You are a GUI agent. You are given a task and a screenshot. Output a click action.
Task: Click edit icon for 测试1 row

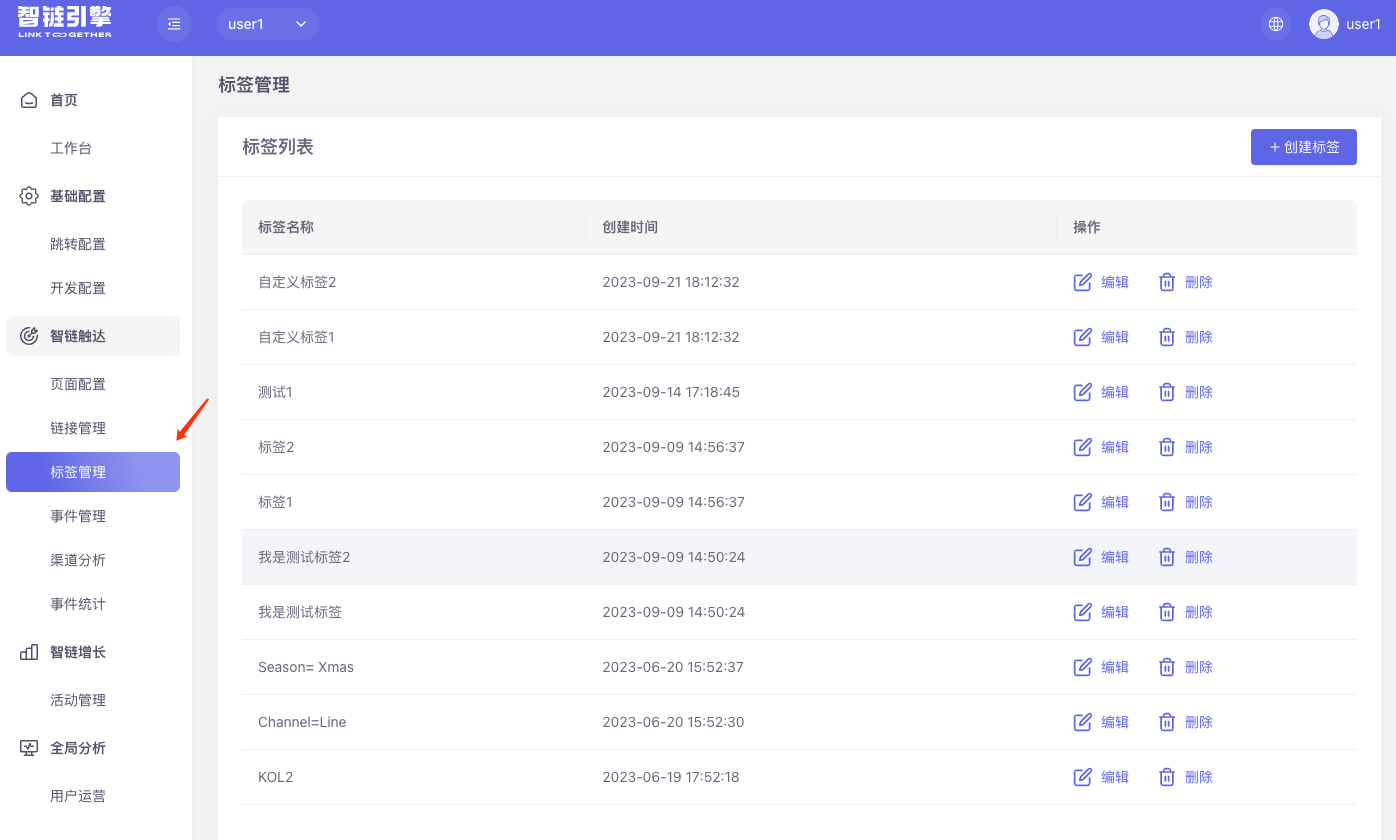click(1082, 392)
